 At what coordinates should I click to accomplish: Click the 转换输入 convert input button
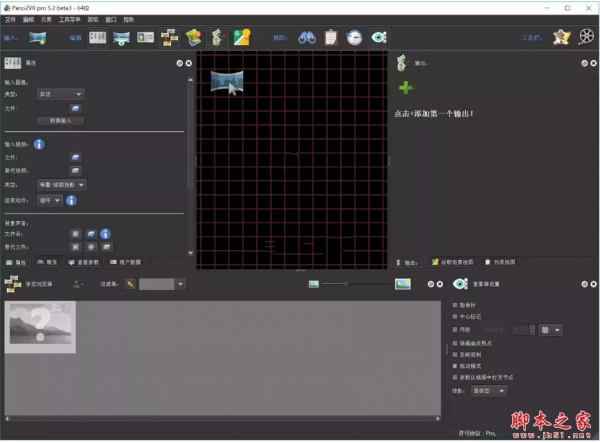click(x=60, y=121)
